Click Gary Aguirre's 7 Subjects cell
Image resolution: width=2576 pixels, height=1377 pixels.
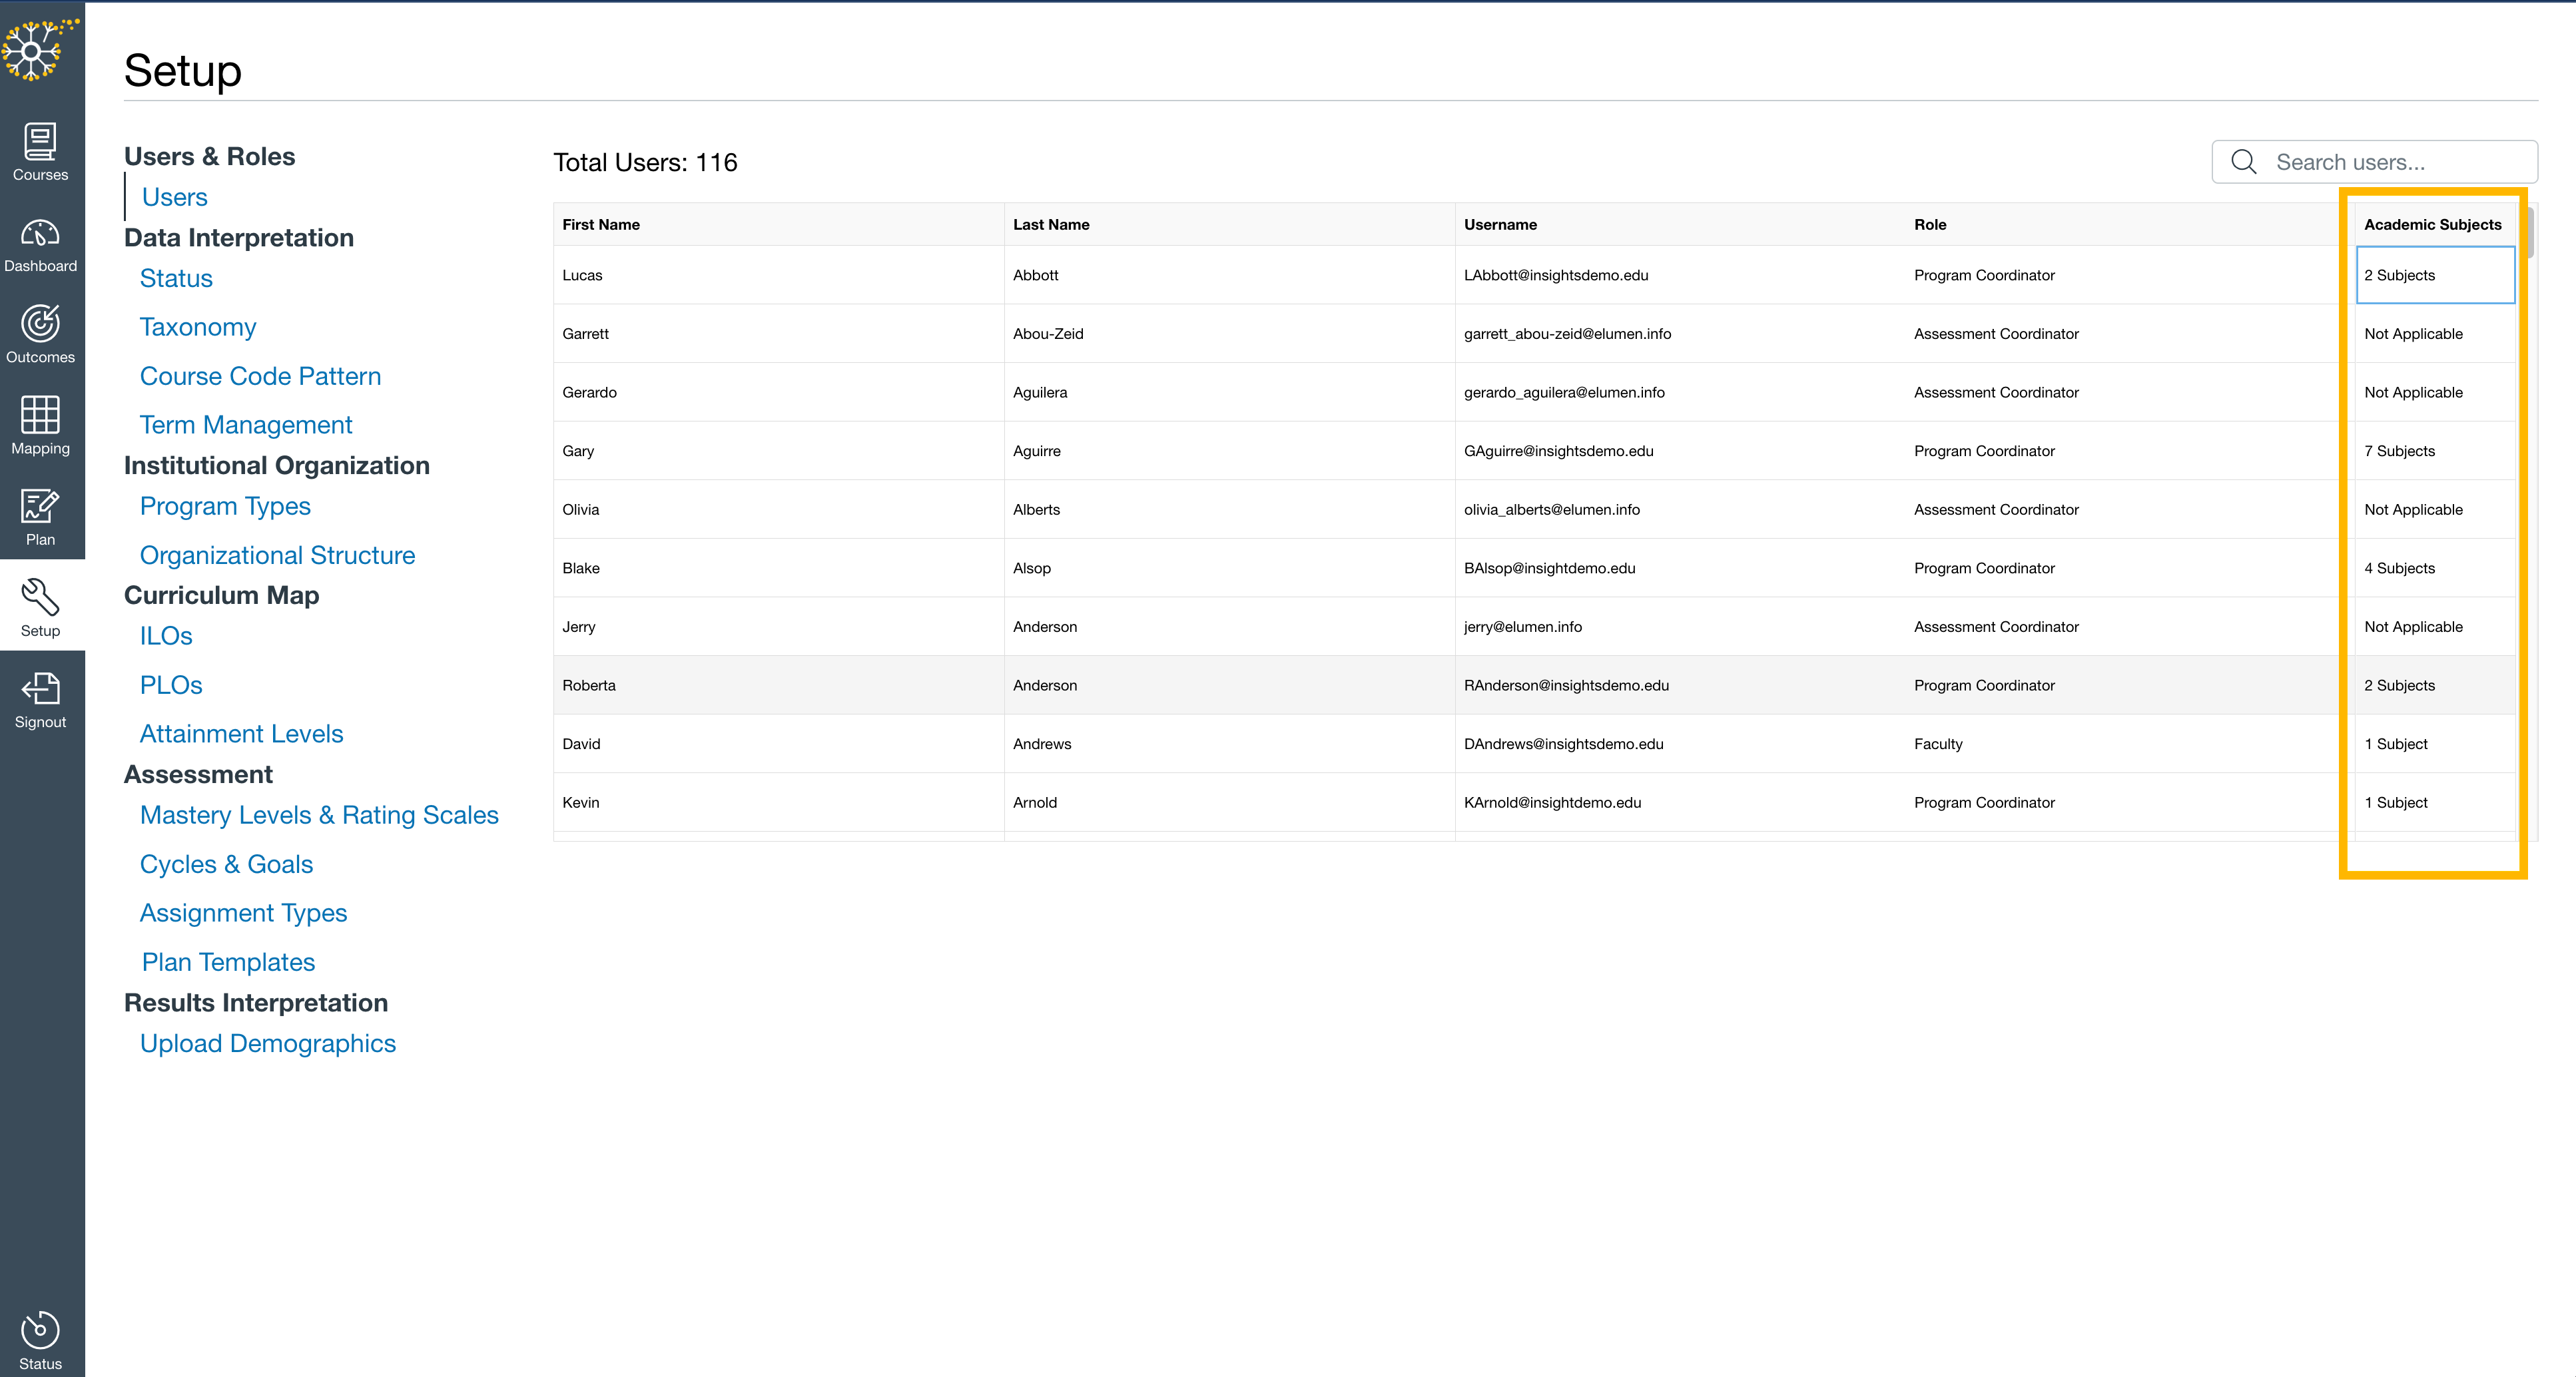click(2436, 451)
